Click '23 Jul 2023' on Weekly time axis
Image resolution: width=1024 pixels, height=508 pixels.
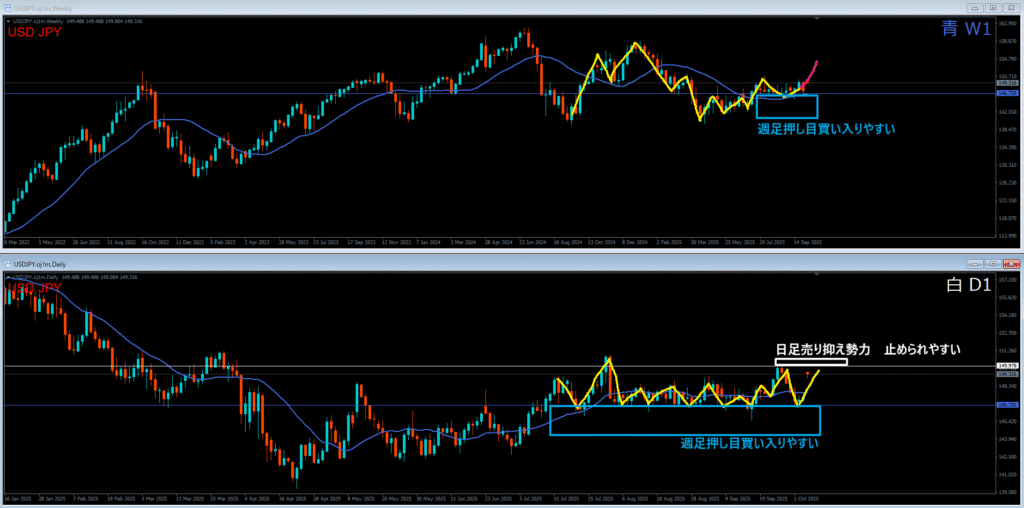(x=326, y=242)
